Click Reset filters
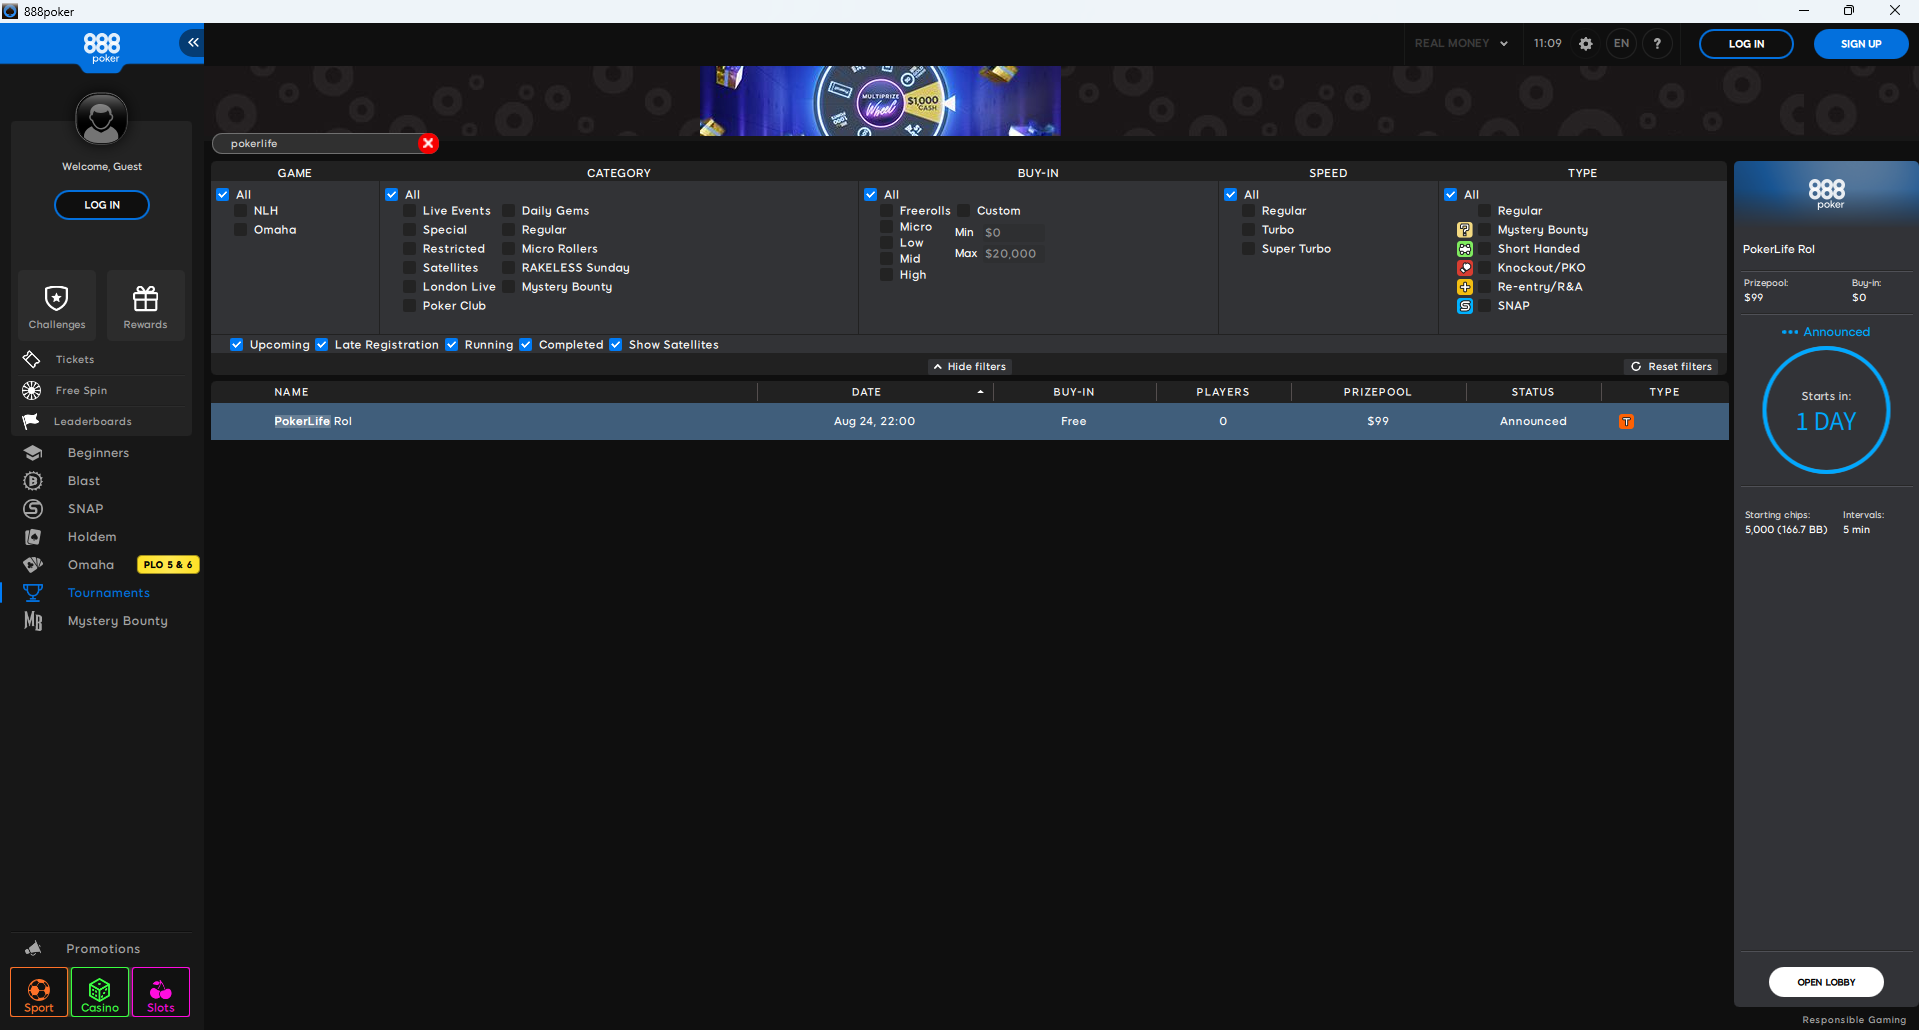 [x=1671, y=367]
